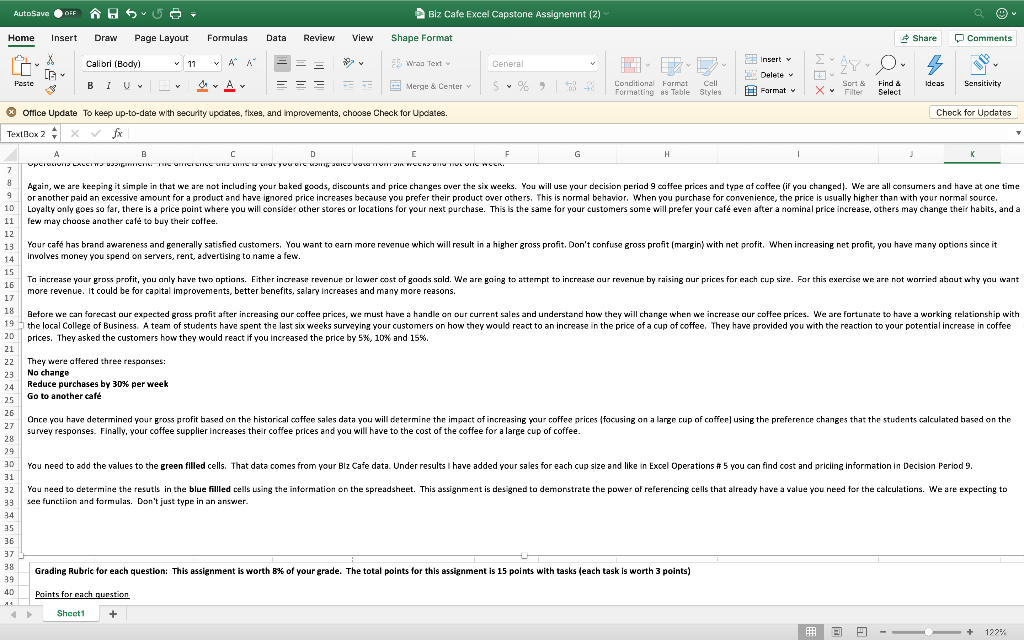Zoom in with the plus button
Screen dimensions: 1024x640
coord(970,632)
